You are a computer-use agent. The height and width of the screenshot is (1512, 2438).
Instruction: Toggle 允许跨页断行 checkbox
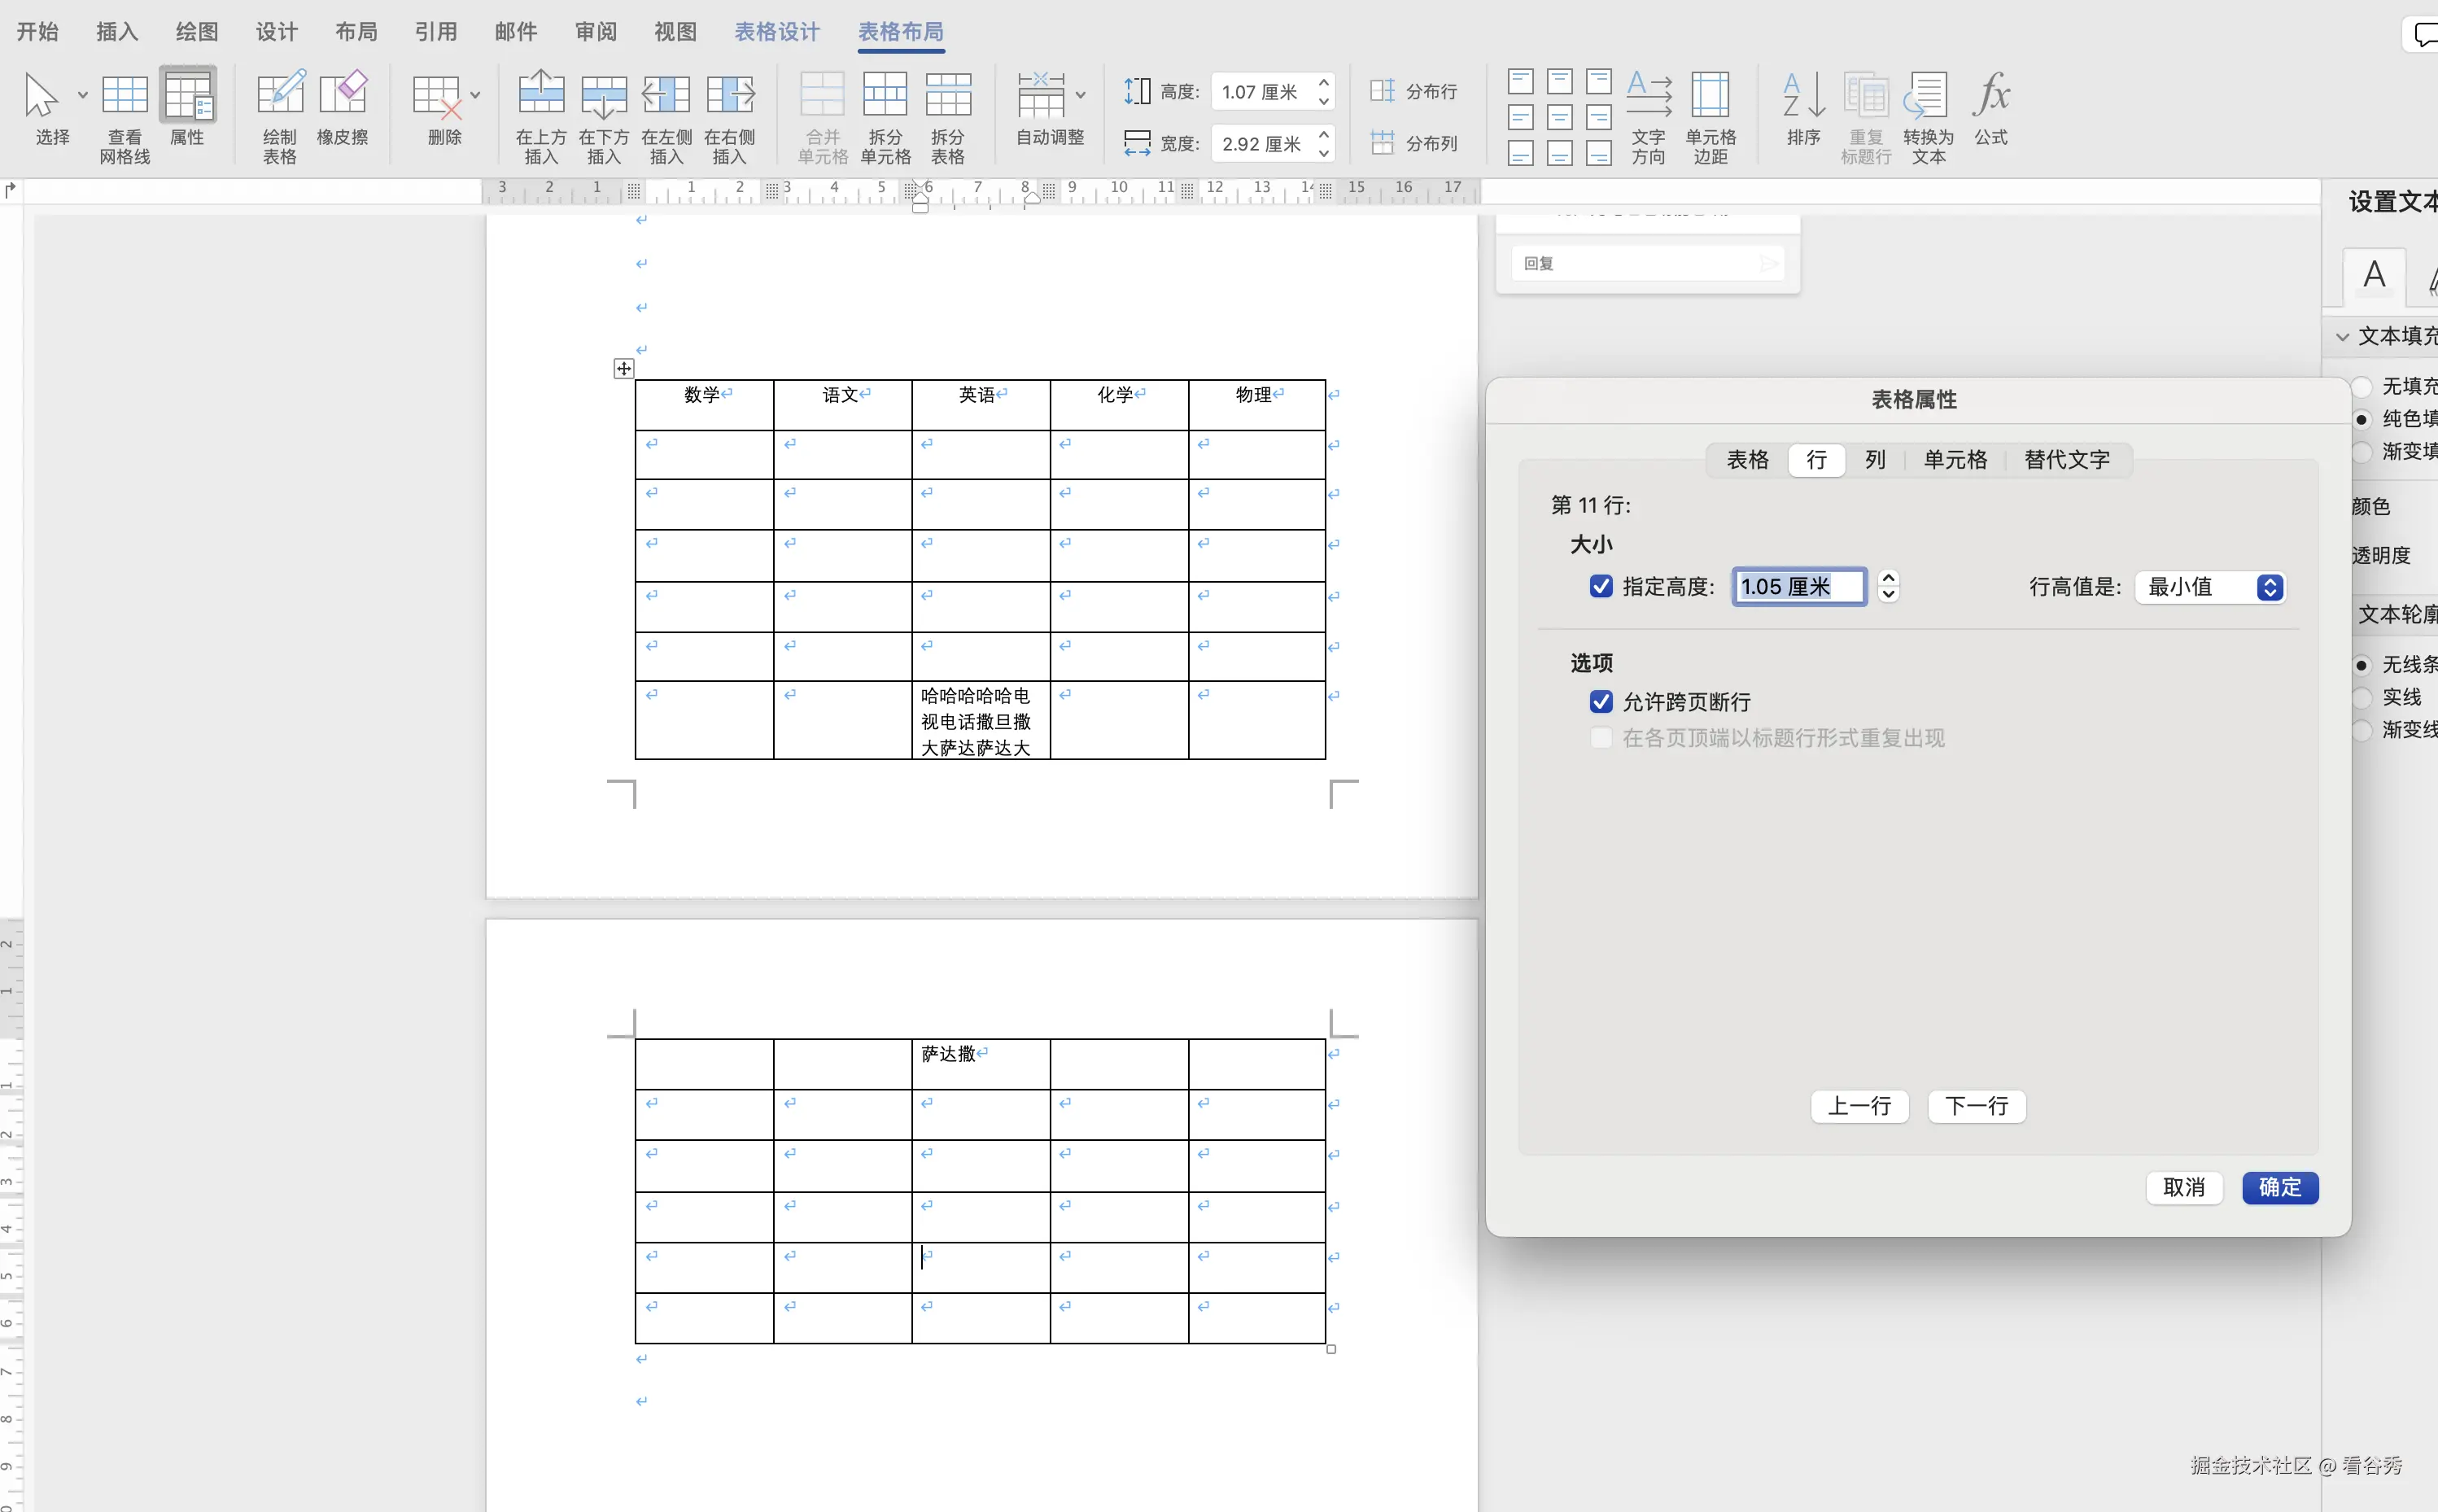click(1601, 702)
